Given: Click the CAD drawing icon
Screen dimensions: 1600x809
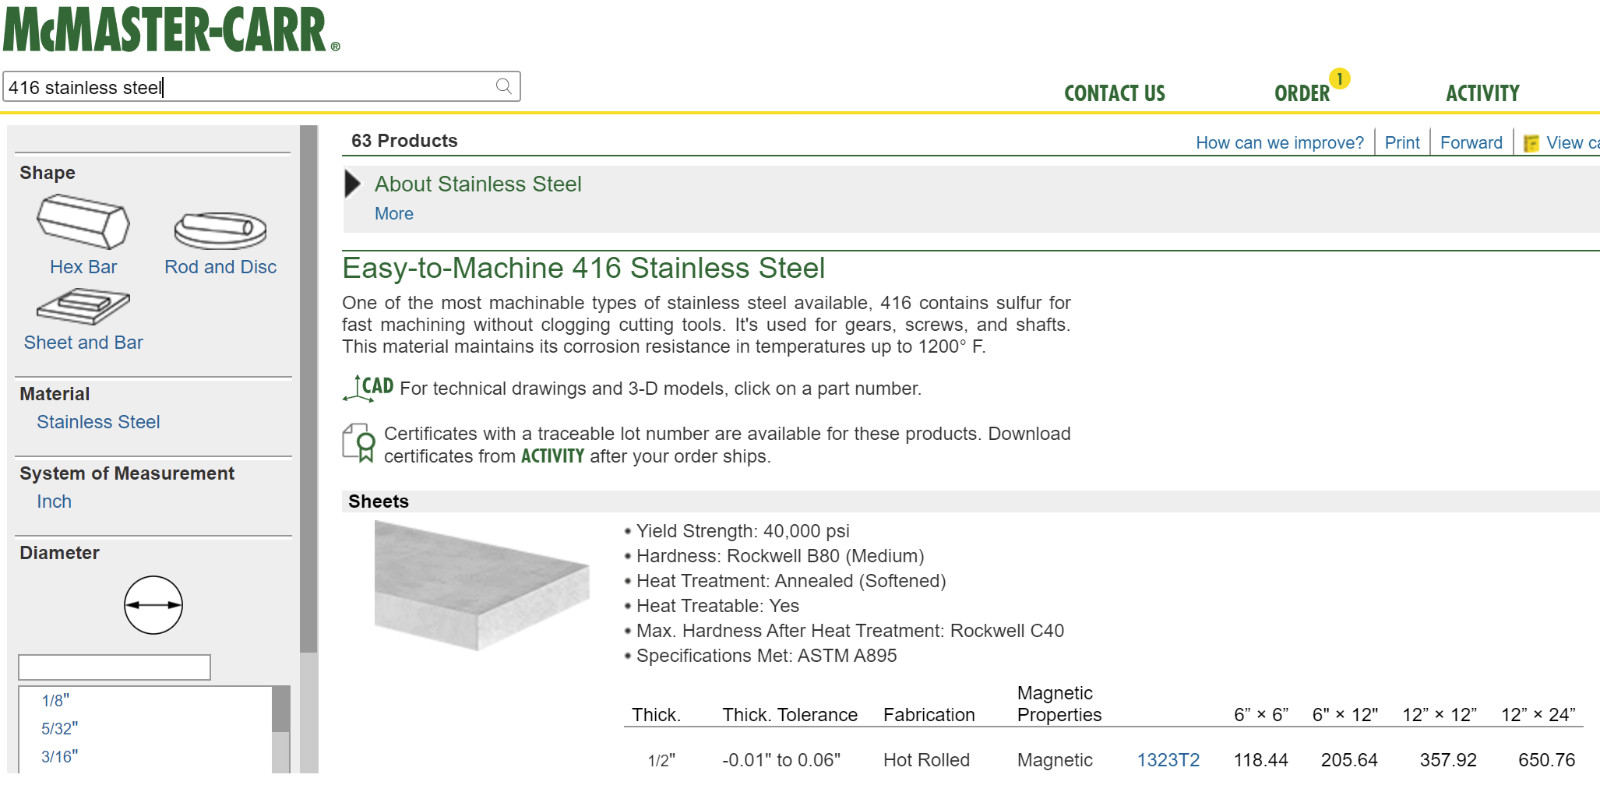Looking at the screenshot, I should [x=368, y=388].
